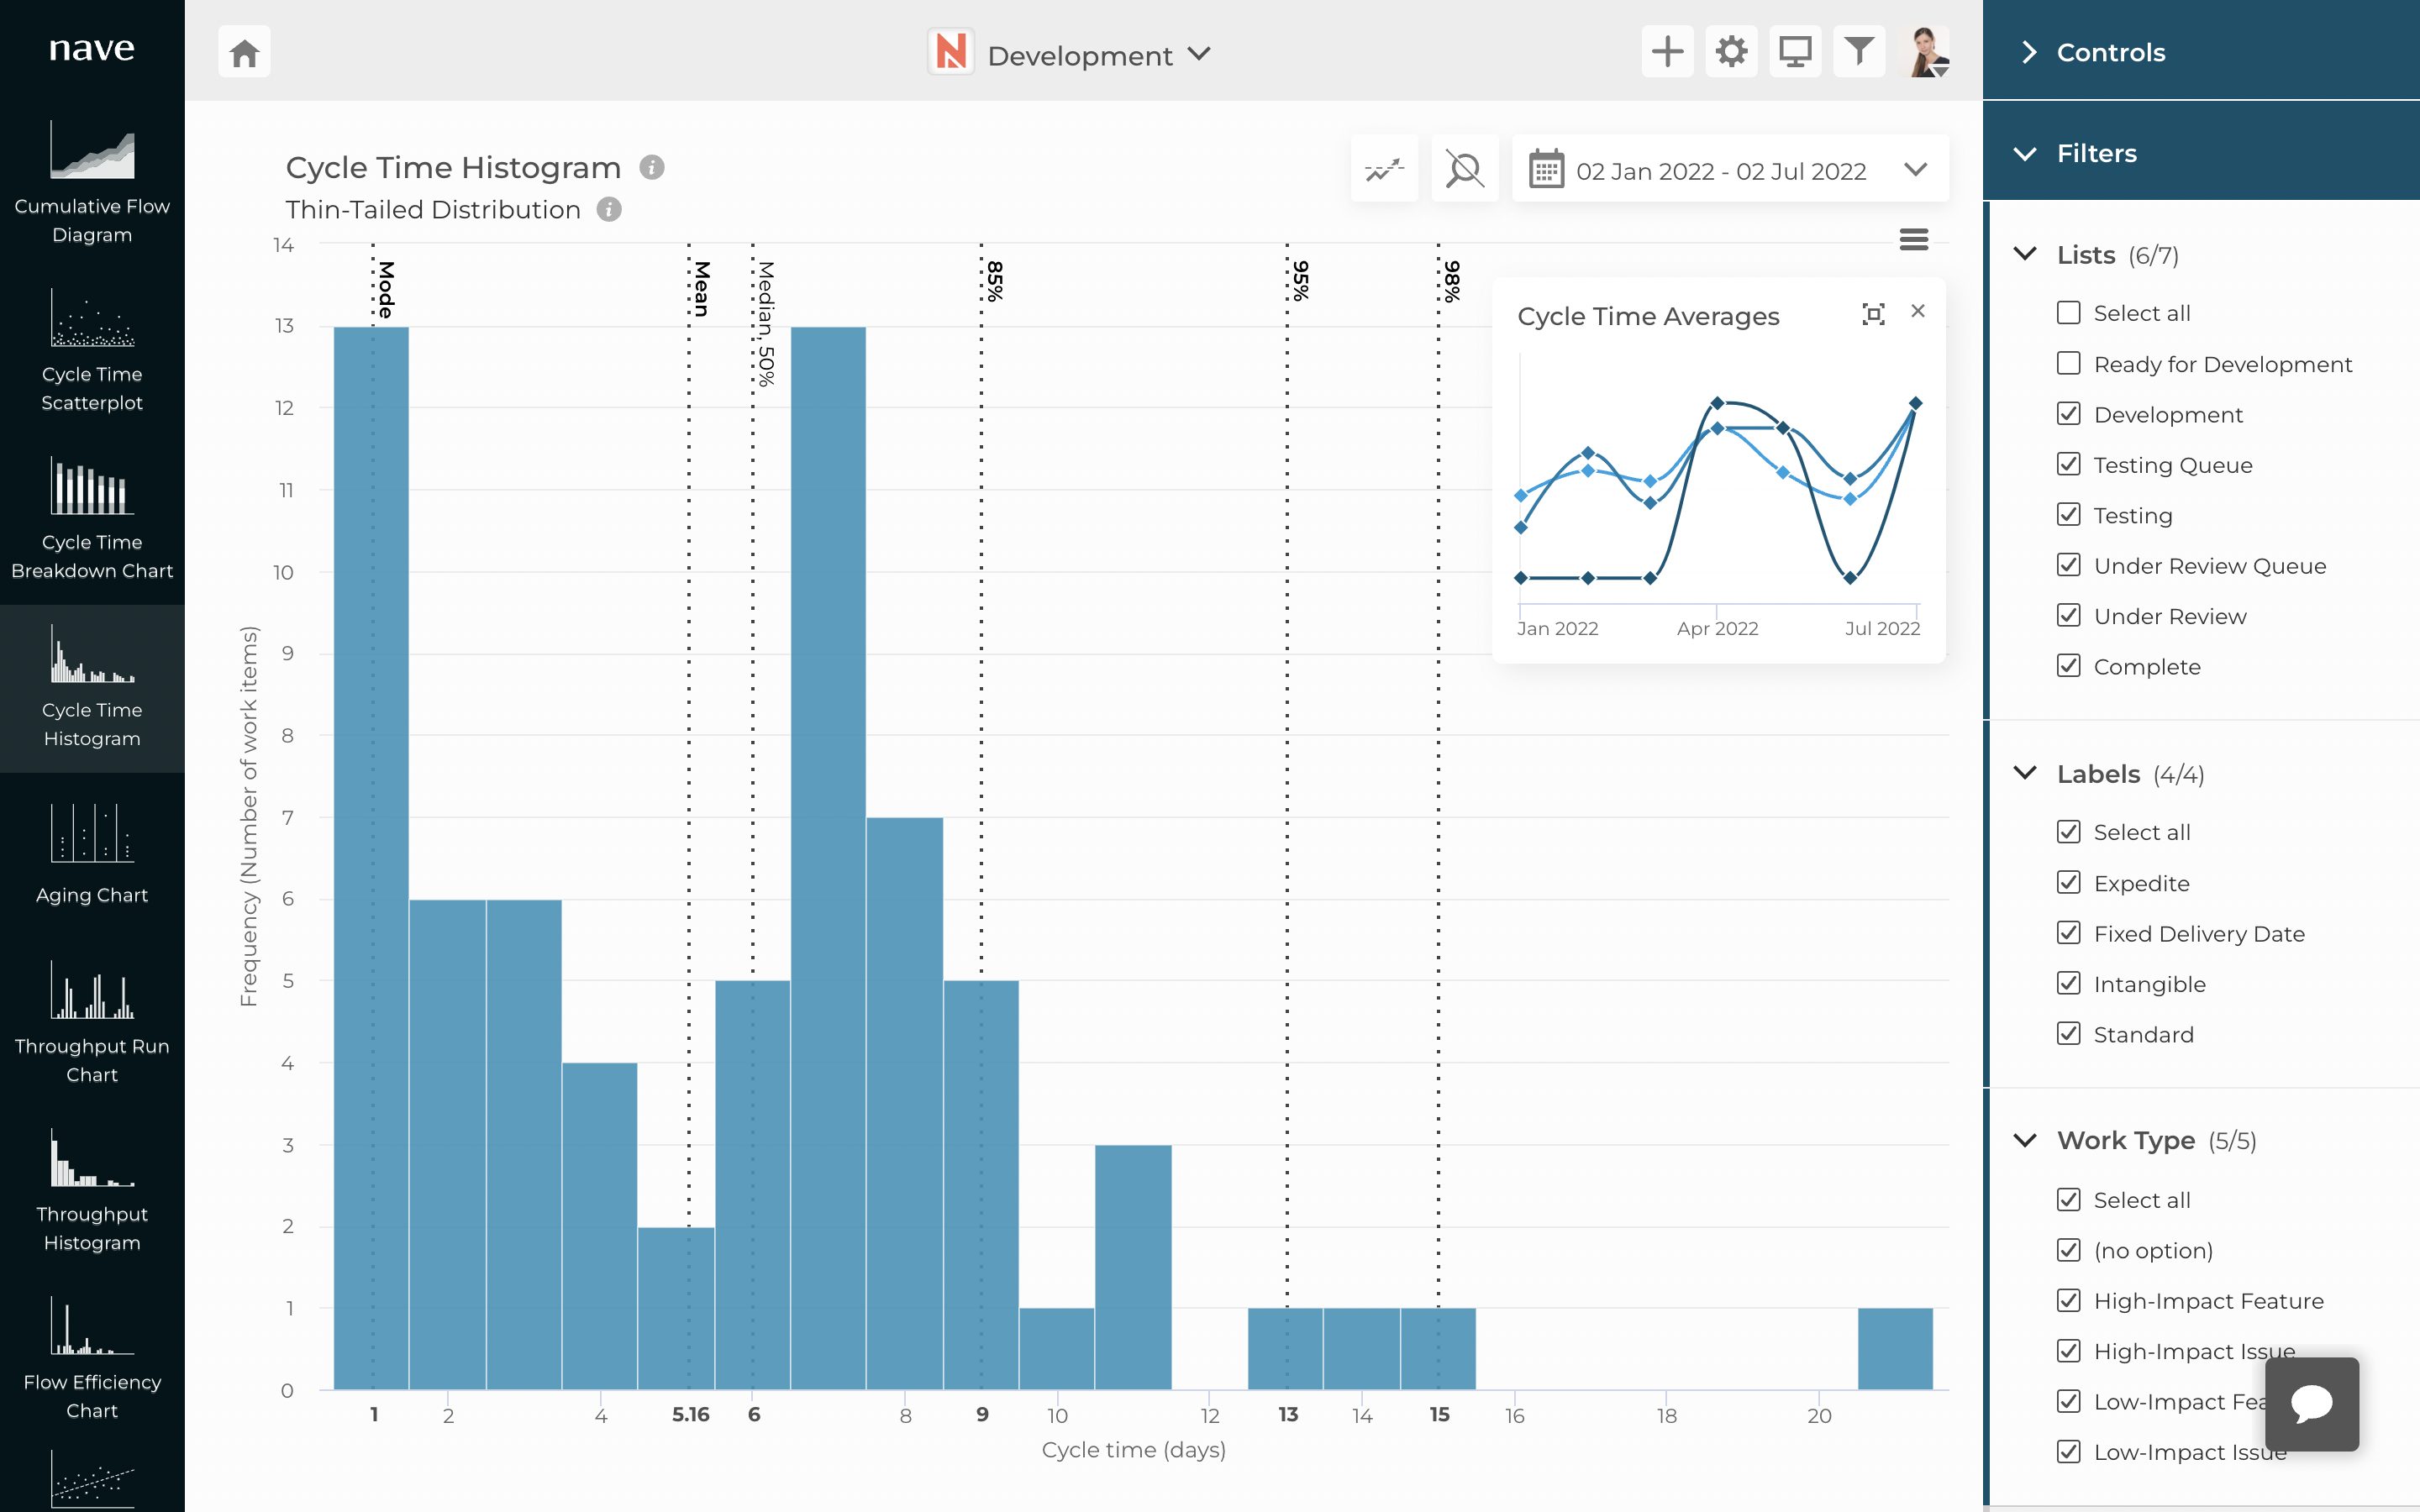Viewport: 2420px width, 1512px height.
Task: Toggle the Expedite label checkbox
Action: (2068, 883)
